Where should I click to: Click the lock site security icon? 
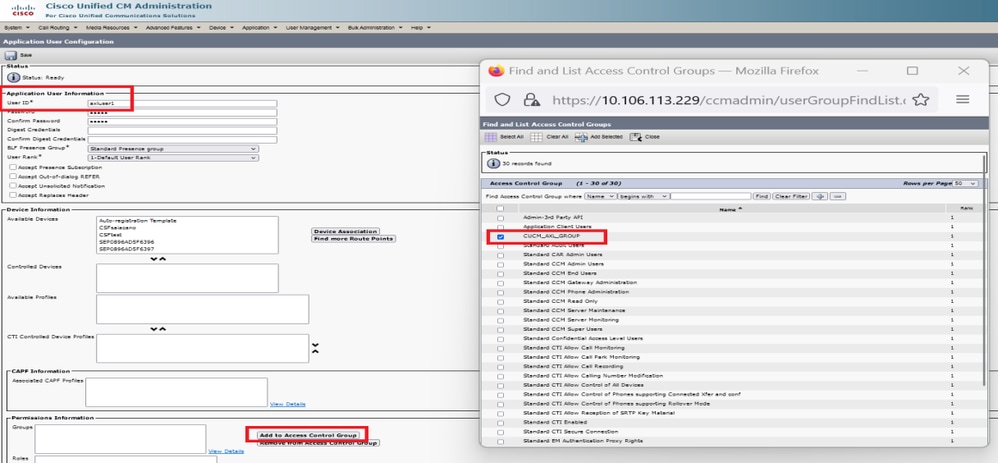pos(531,99)
